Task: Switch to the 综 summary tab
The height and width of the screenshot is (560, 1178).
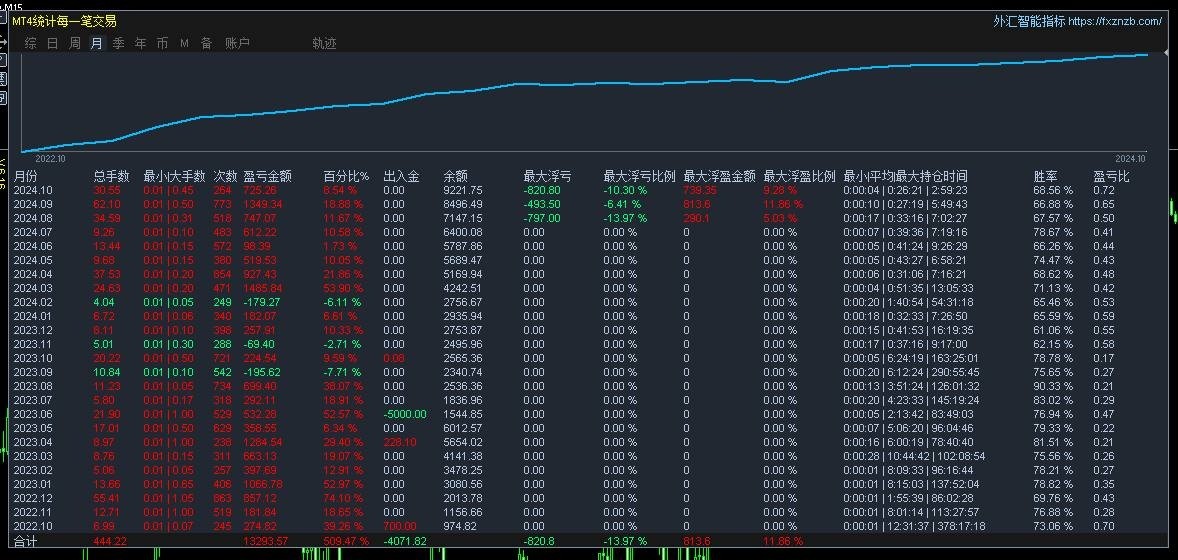Action: pyautogui.click(x=31, y=44)
